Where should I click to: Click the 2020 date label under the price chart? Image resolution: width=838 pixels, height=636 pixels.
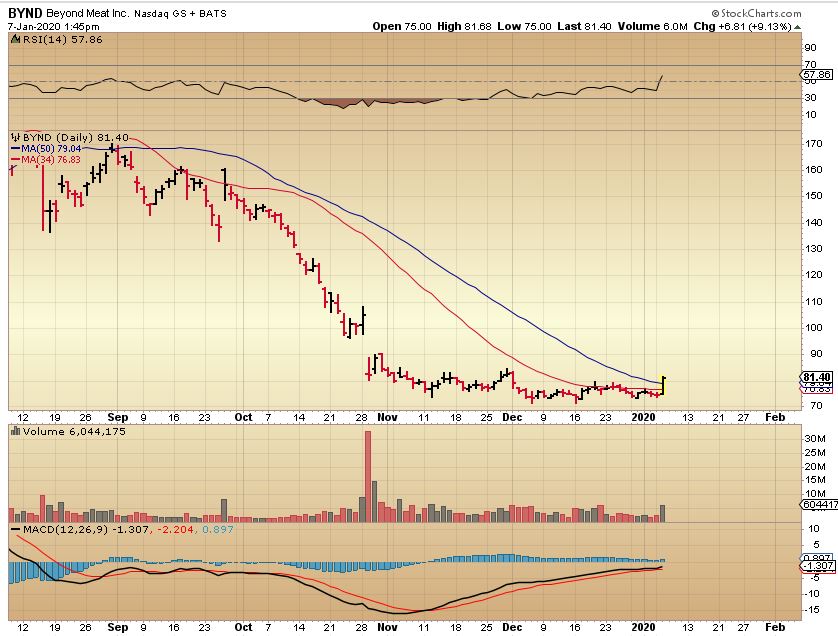[643, 417]
